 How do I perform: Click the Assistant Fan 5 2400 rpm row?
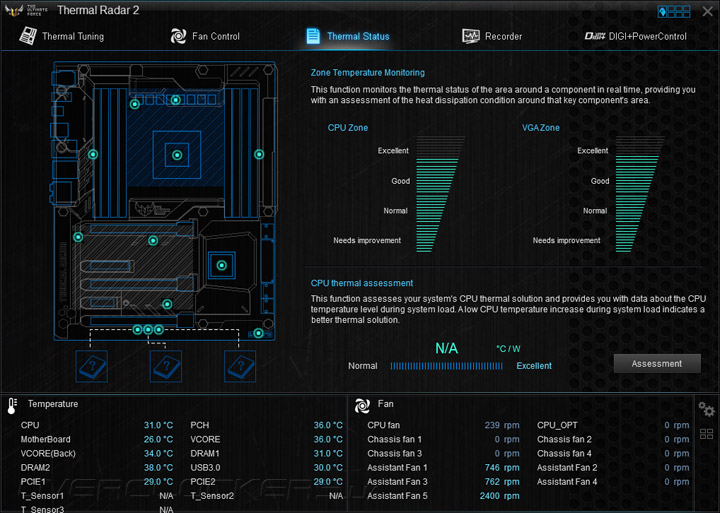[x=444, y=496]
